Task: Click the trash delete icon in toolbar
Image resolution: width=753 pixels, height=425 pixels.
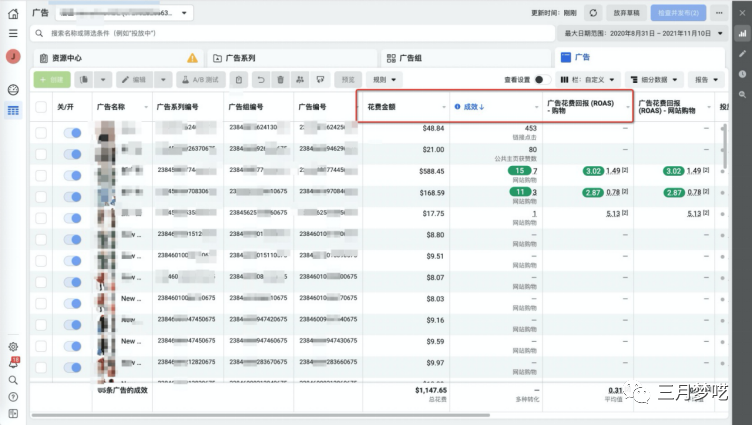Action: coord(280,79)
